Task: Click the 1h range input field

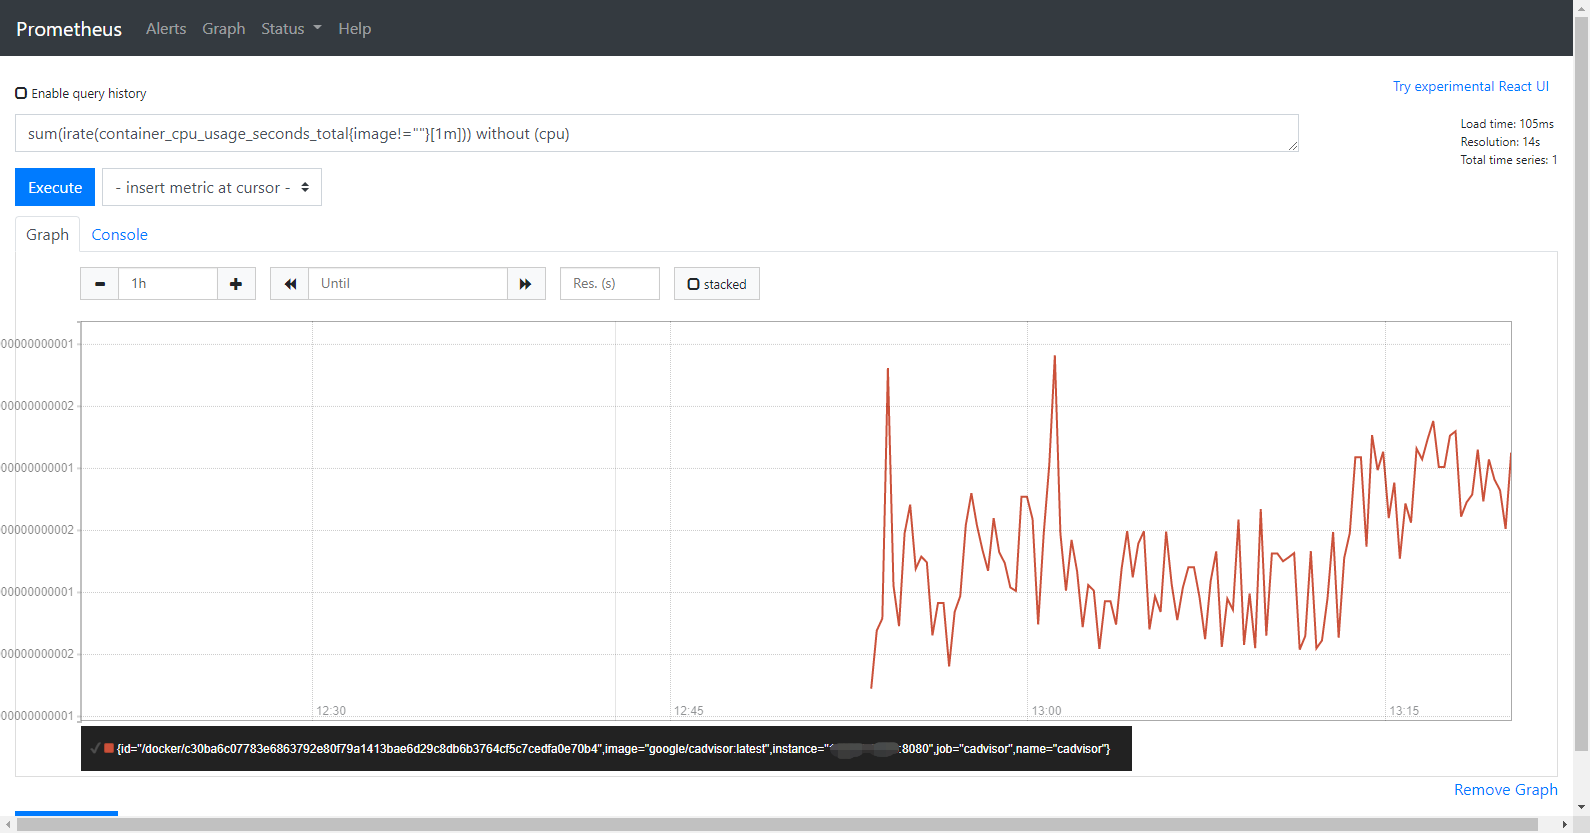Action: click(168, 284)
